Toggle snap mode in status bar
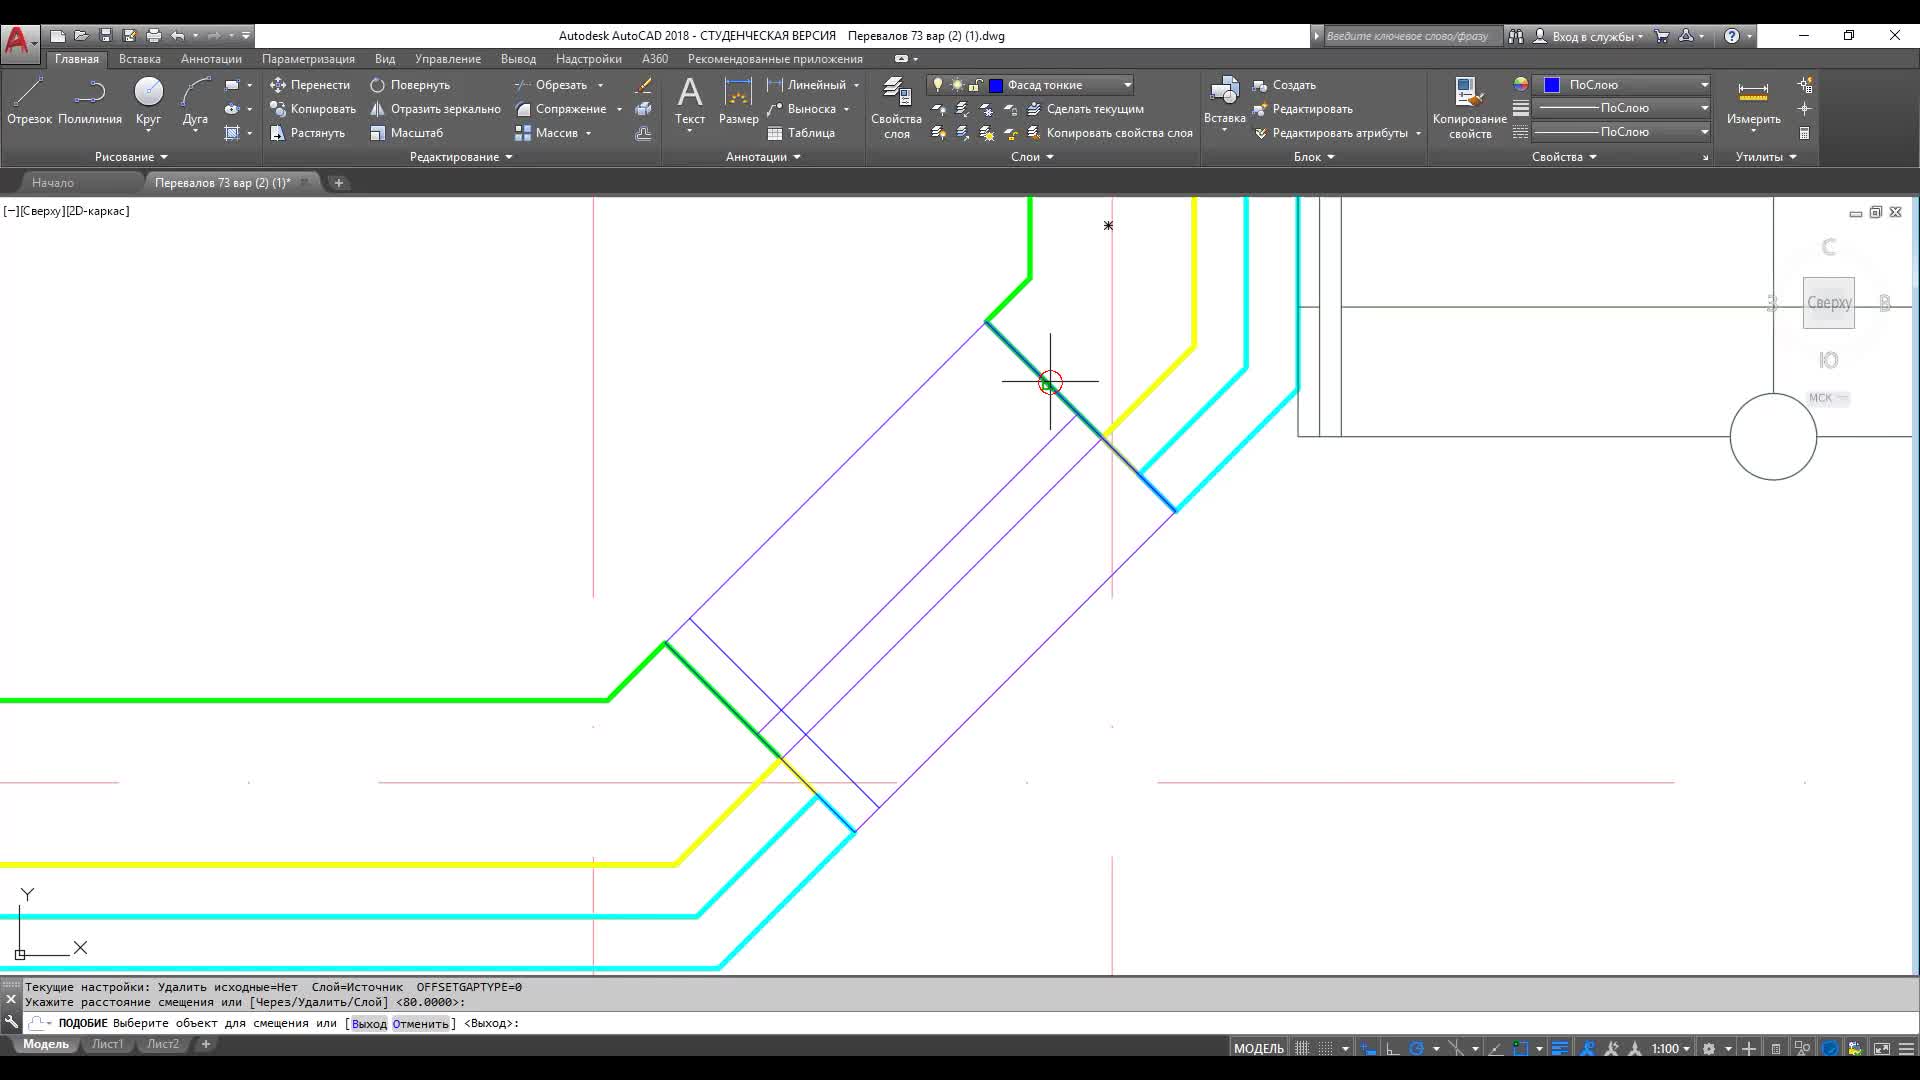This screenshot has width=1920, height=1080. pos(1325,1048)
